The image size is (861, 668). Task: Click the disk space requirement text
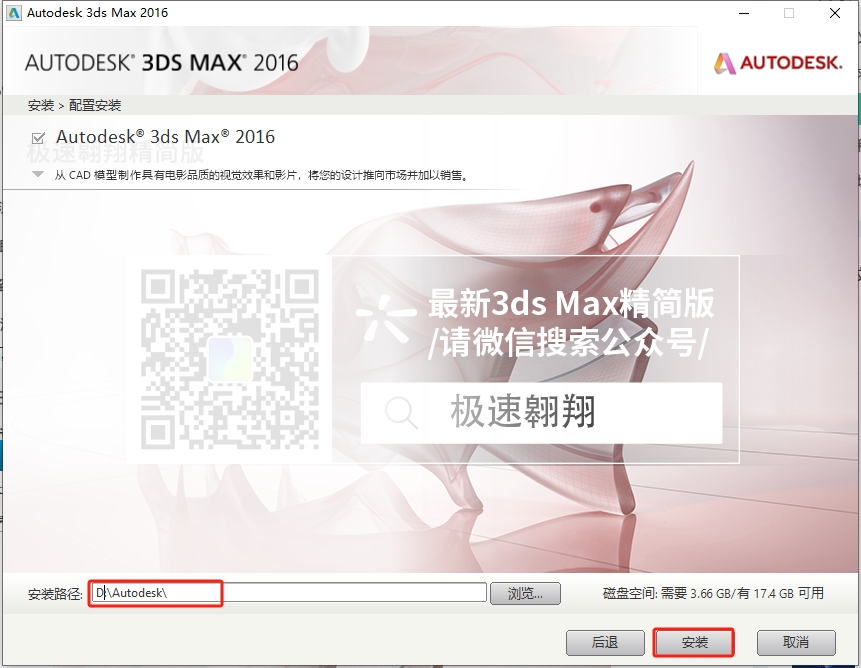[x=713, y=593]
